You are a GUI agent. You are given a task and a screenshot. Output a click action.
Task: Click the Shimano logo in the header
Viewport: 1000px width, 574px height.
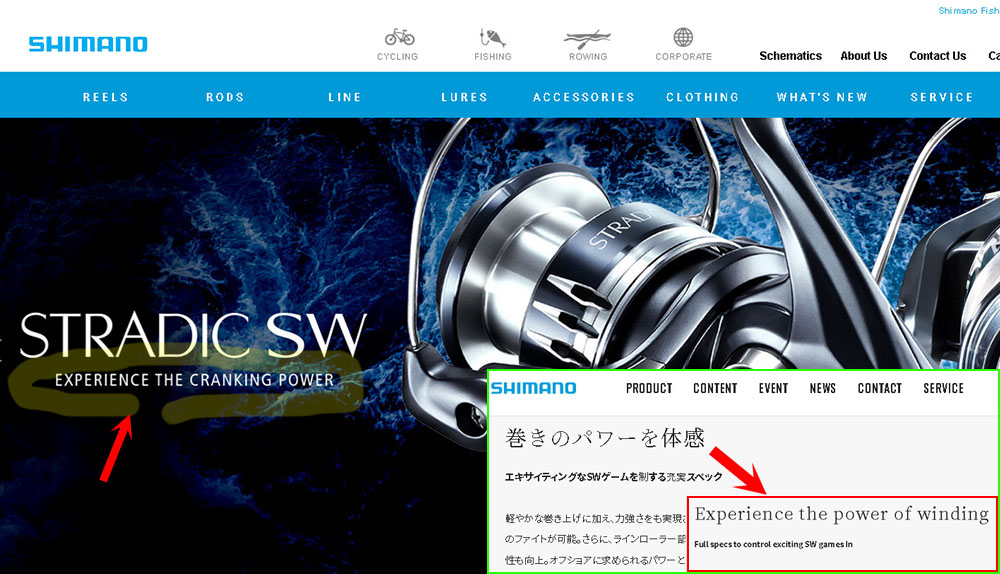(x=88, y=44)
